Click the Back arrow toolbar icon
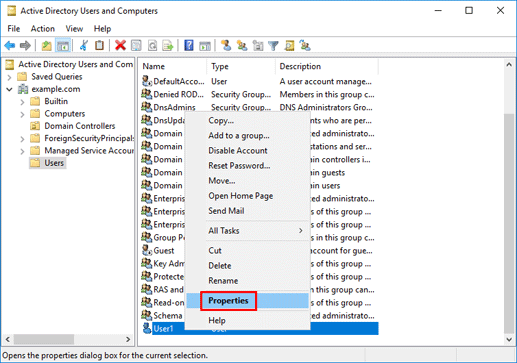Image resolution: width=517 pixels, height=363 pixels. click(x=10, y=45)
